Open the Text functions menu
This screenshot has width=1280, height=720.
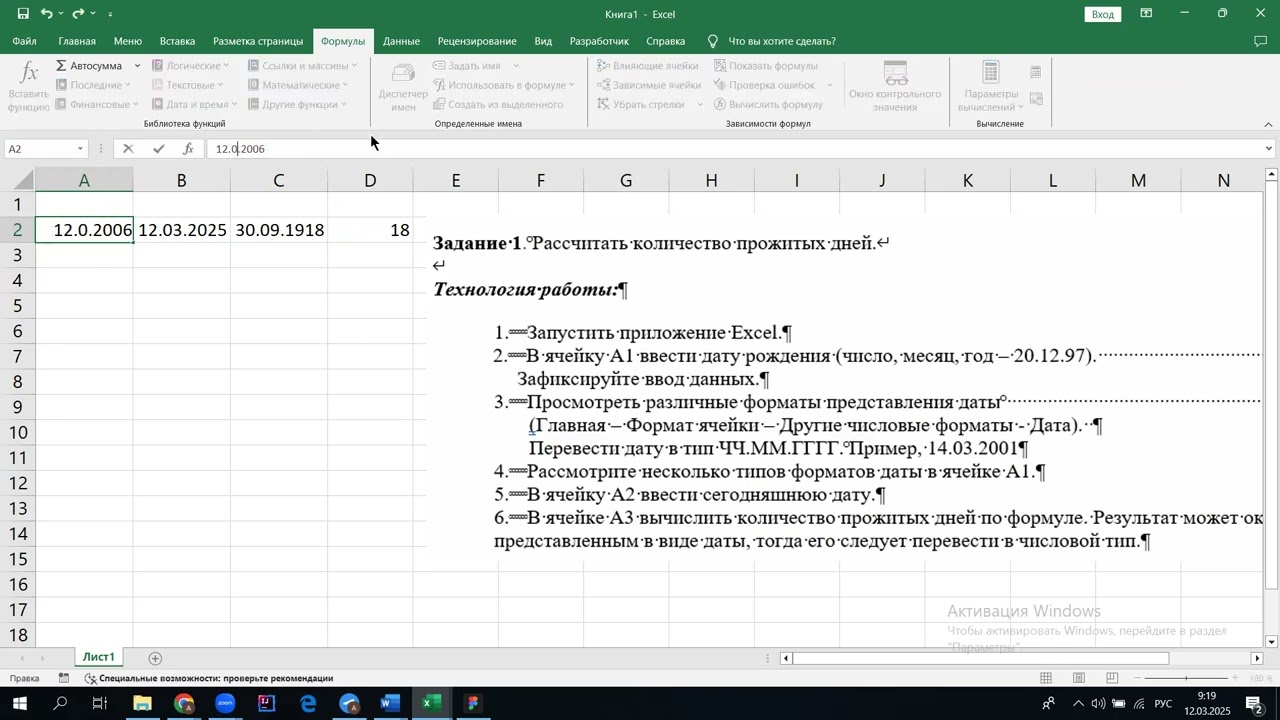[190, 85]
